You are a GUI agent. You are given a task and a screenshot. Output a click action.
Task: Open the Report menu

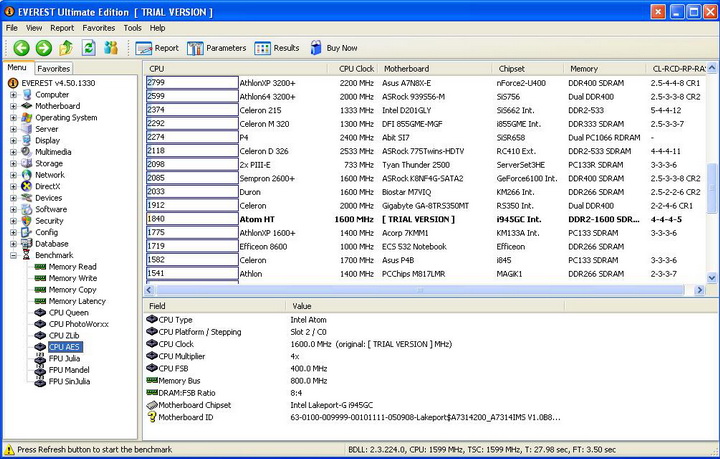(x=62, y=28)
